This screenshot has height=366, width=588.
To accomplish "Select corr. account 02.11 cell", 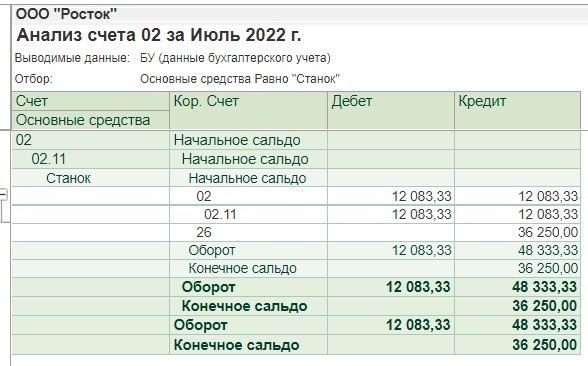I will click(x=248, y=214).
